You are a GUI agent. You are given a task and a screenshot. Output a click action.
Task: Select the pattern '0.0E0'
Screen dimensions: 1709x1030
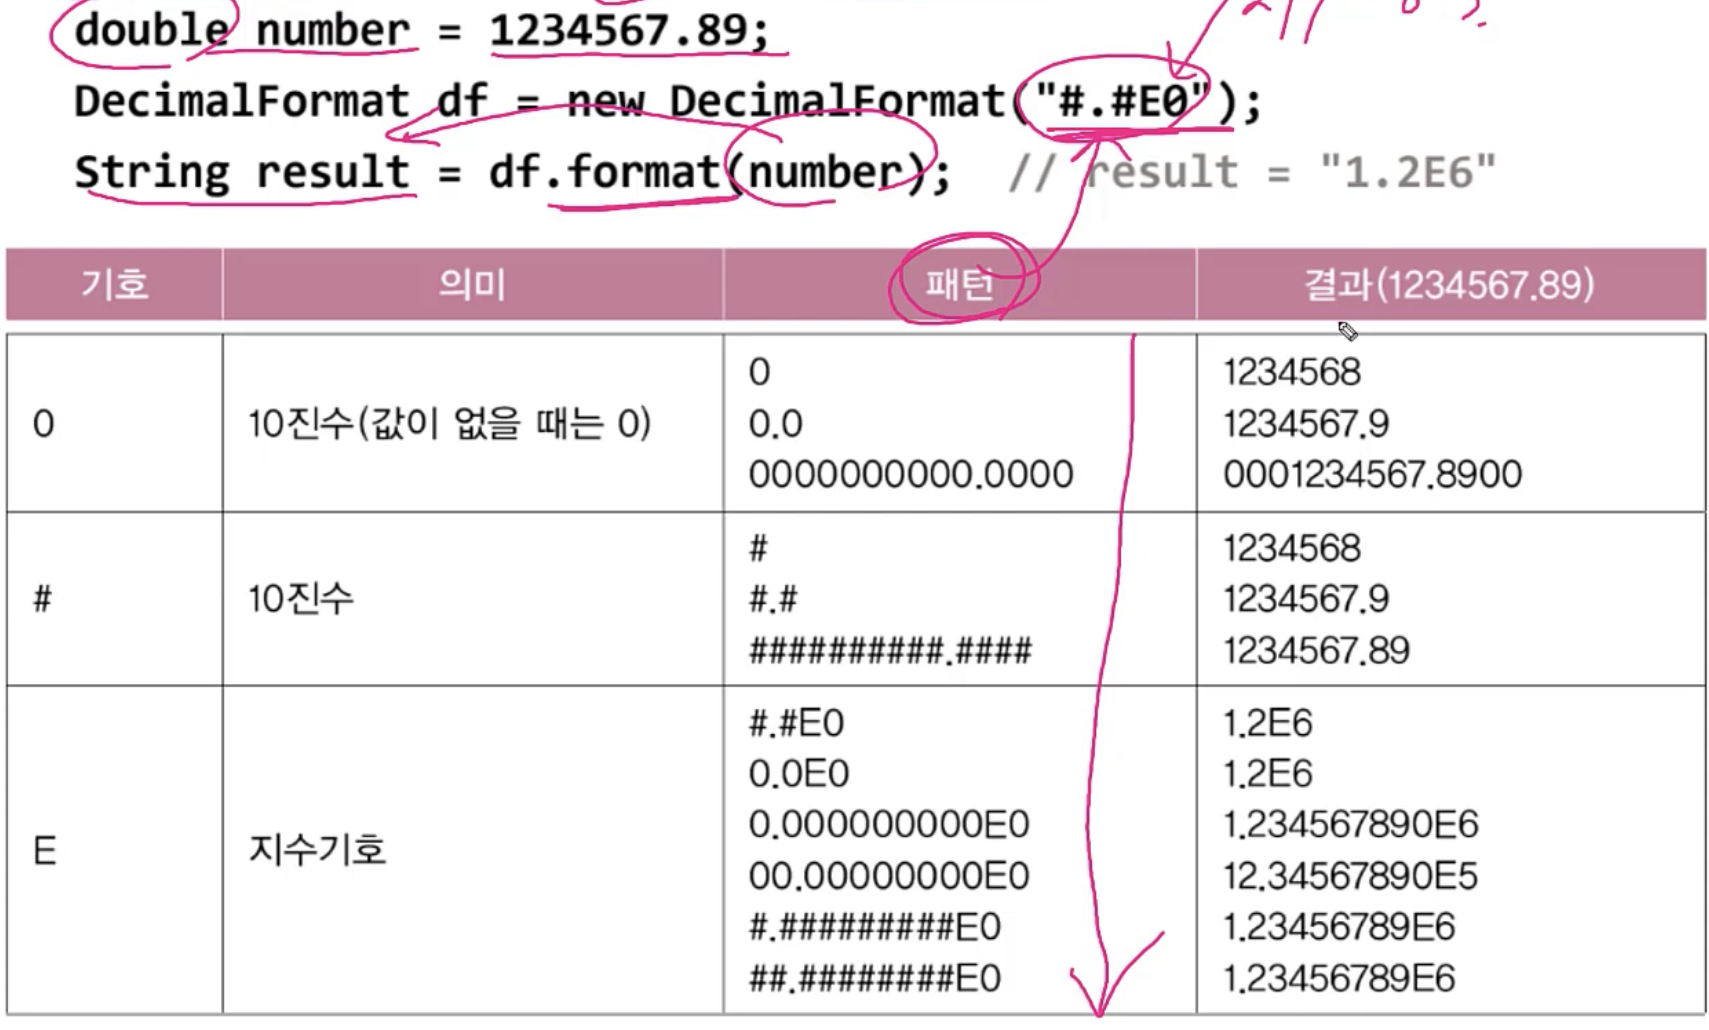(x=798, y=774)
